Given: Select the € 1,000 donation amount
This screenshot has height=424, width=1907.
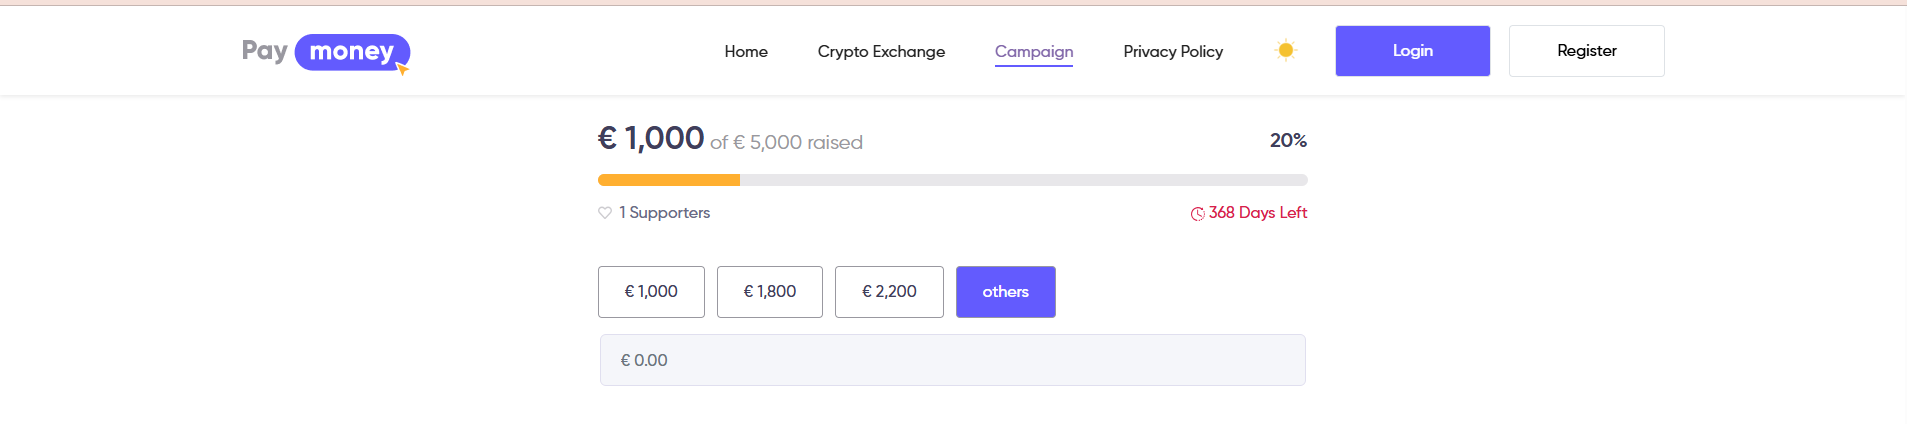Looking at the screenshot, I should point(651,292).
